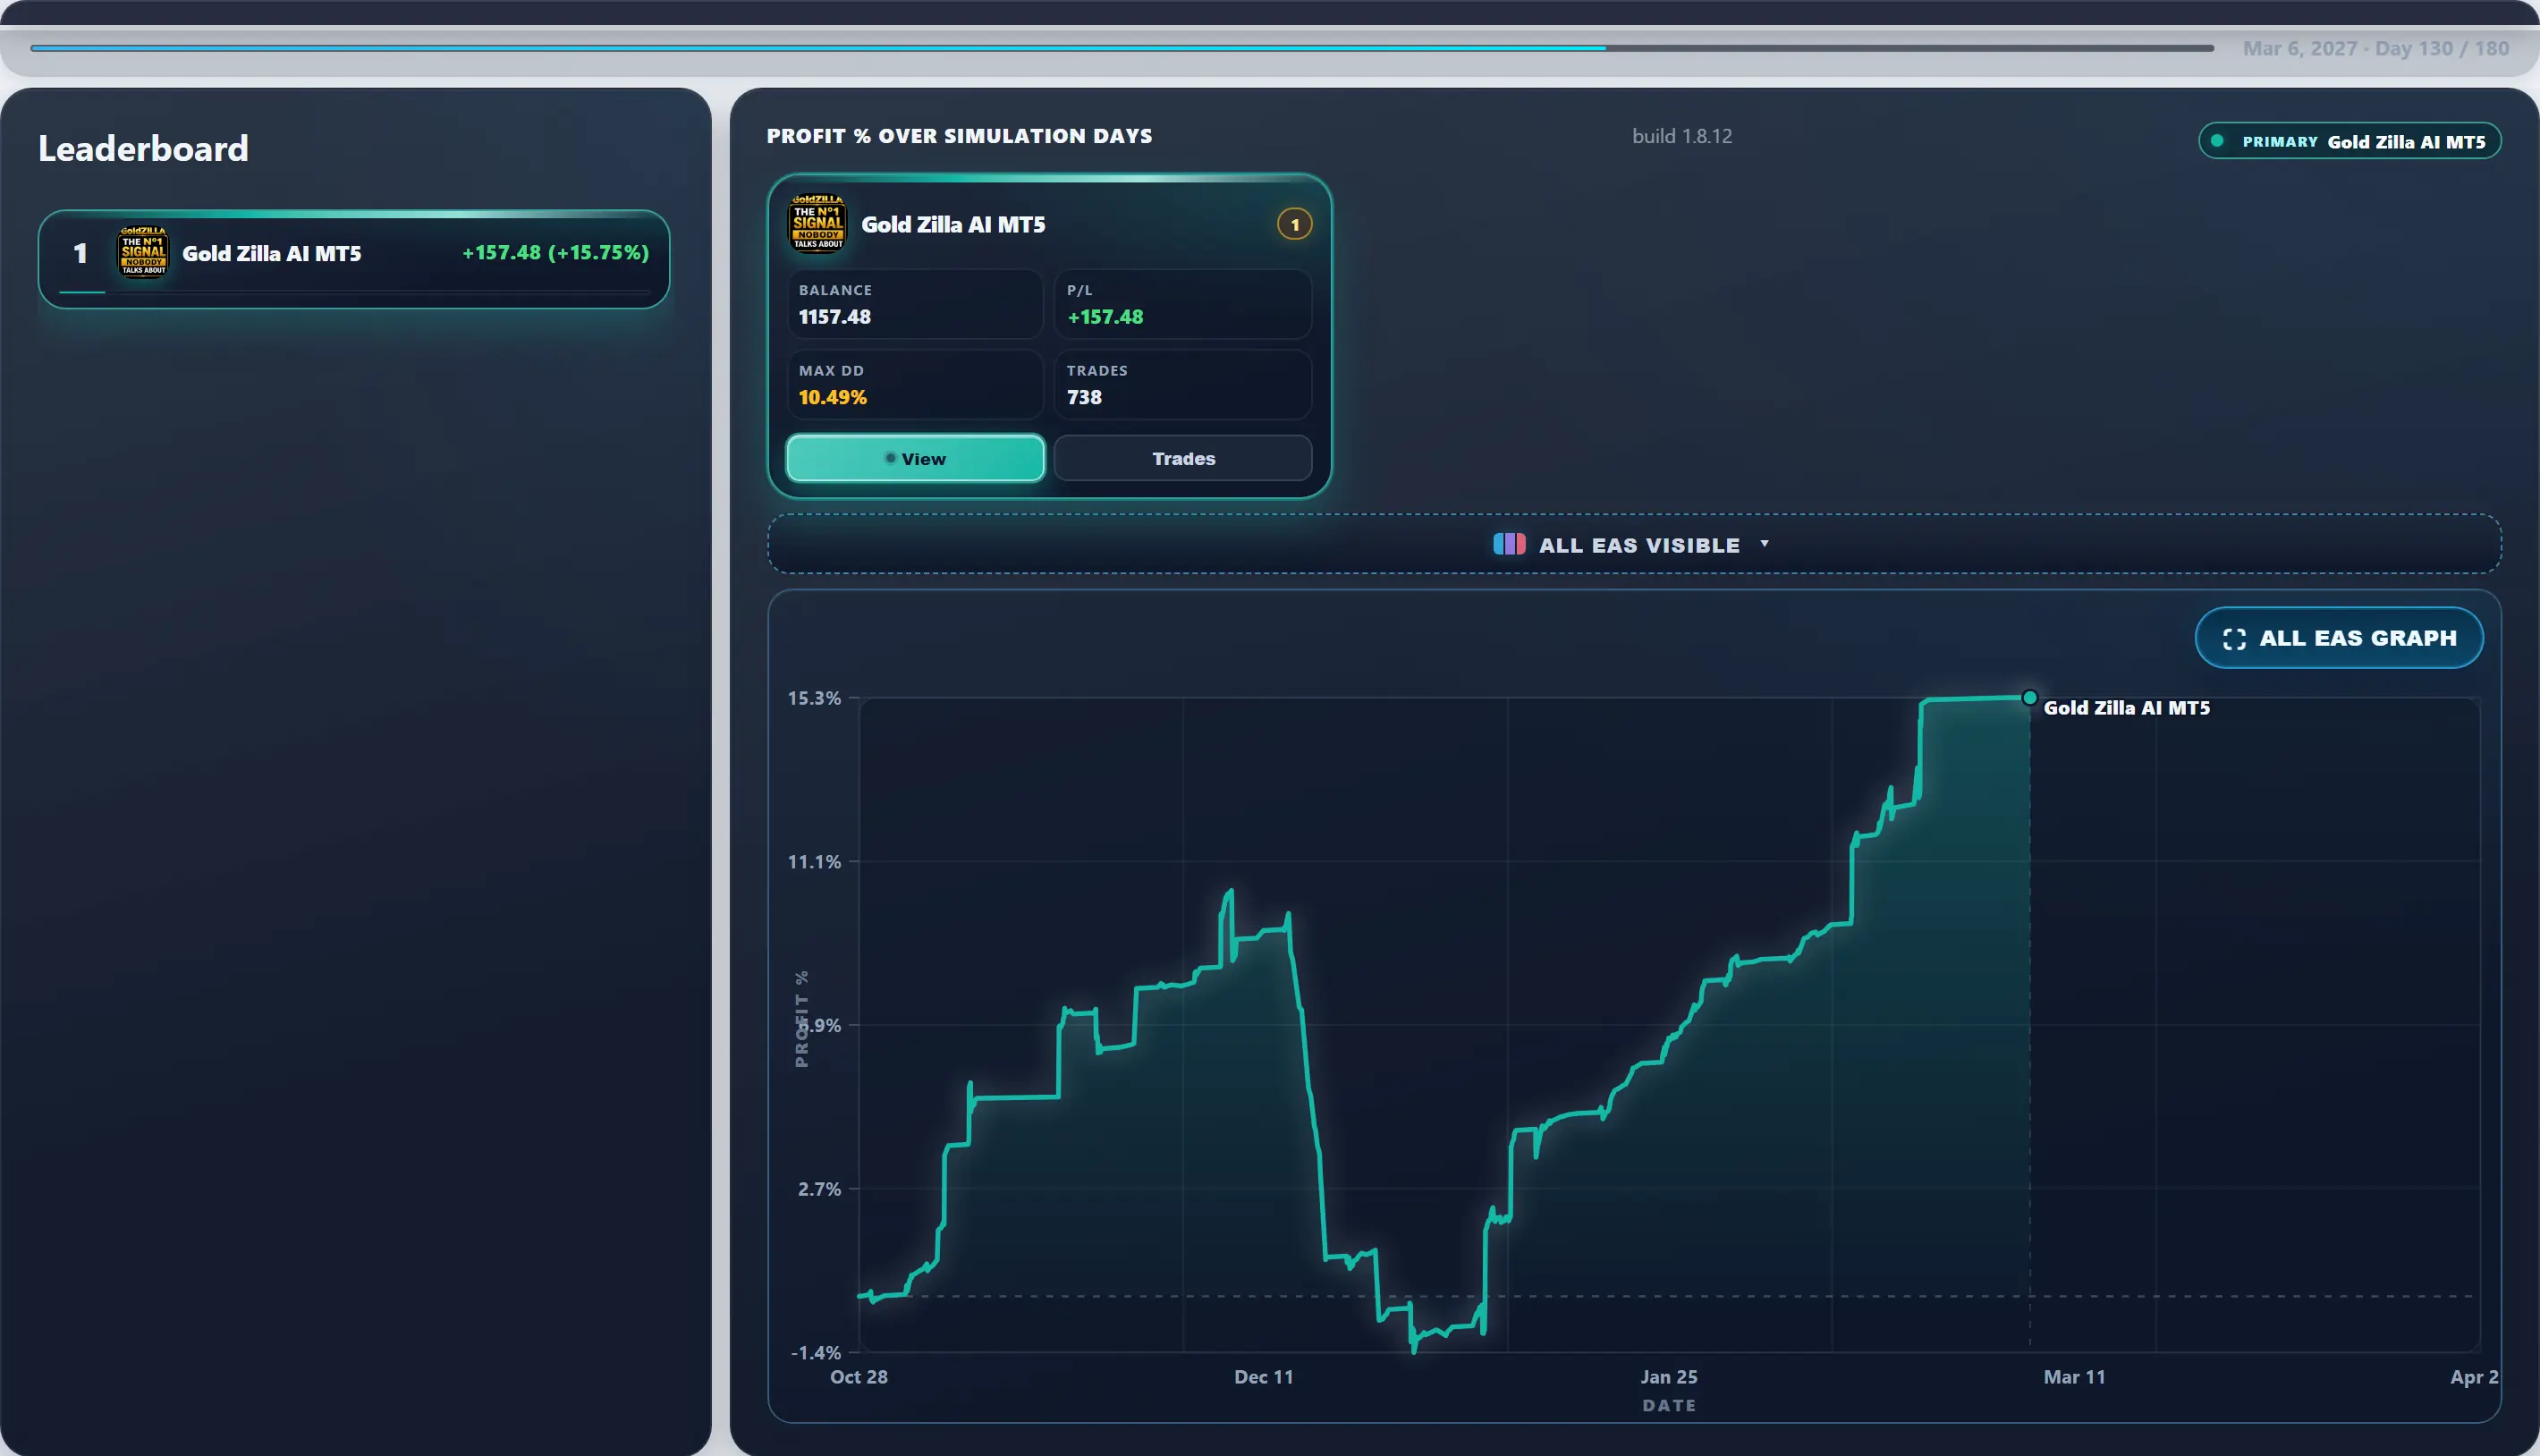Viewport: 2540px width, 1456px height.
Task: Select the PRIMARY Gold Zilla AI MT5 badge
Action: tap(2350, 141)
